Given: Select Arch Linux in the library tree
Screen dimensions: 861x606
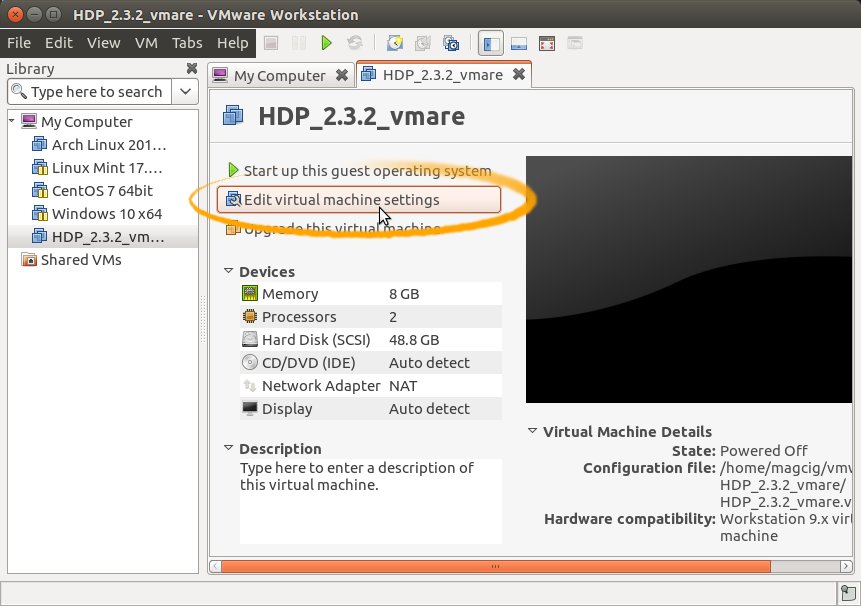Looking at the screenshot, I should (x=109, y=144).
